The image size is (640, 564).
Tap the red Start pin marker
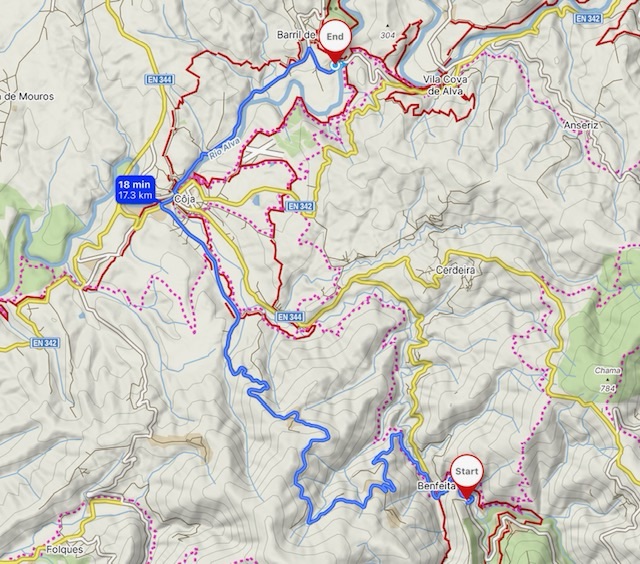click(467, 476)
